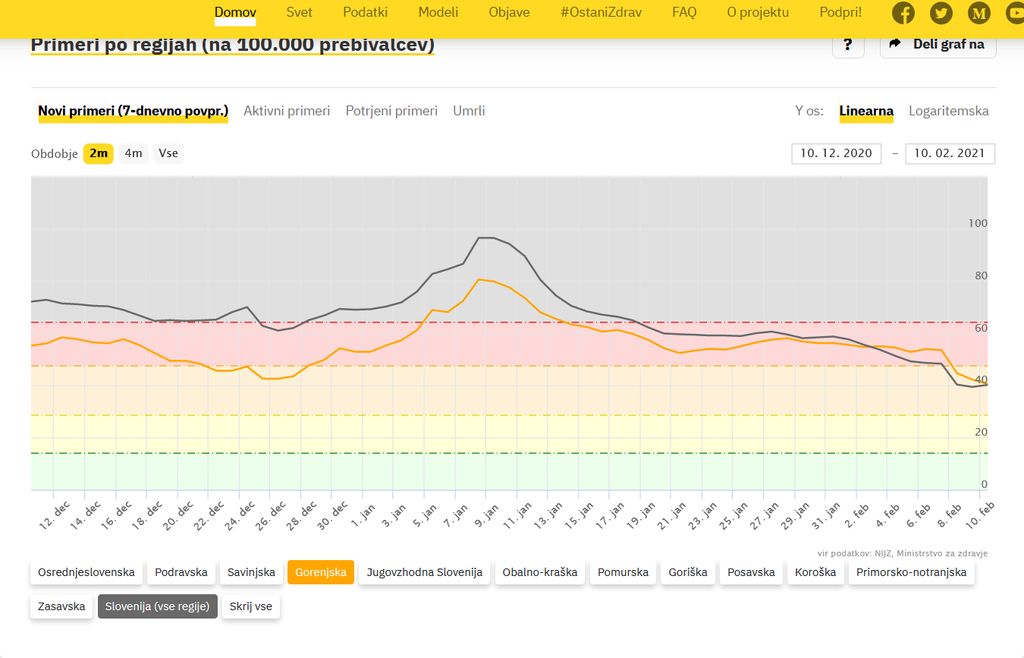Image resolution: width=1024 pixels, height=658 pixels.
Task: Select Logaritemska Y axis scale
Action: (948, 111)
